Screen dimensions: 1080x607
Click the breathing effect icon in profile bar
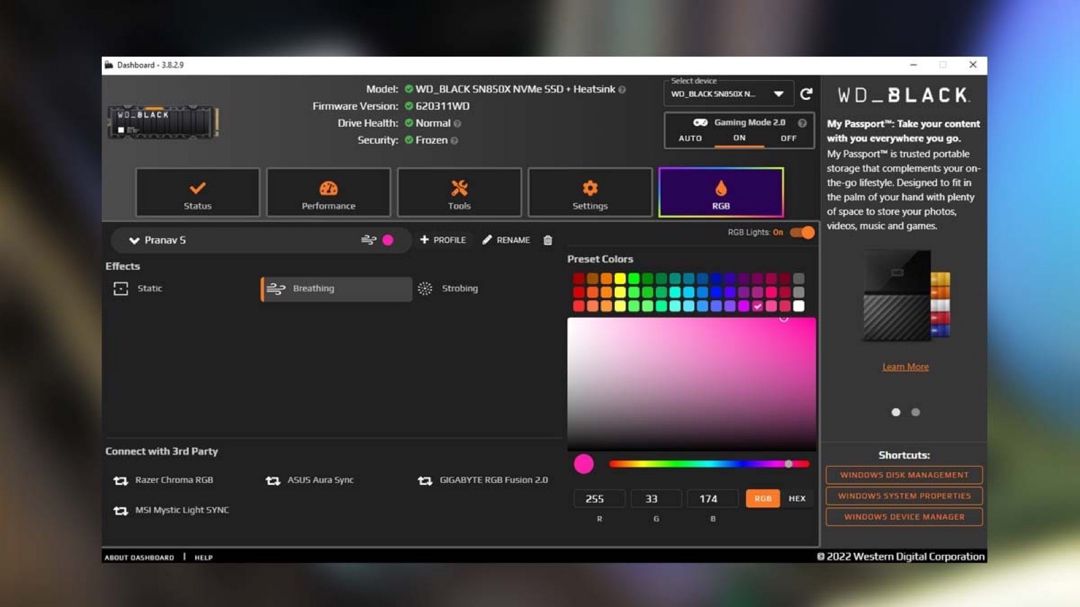coord(368,240)
